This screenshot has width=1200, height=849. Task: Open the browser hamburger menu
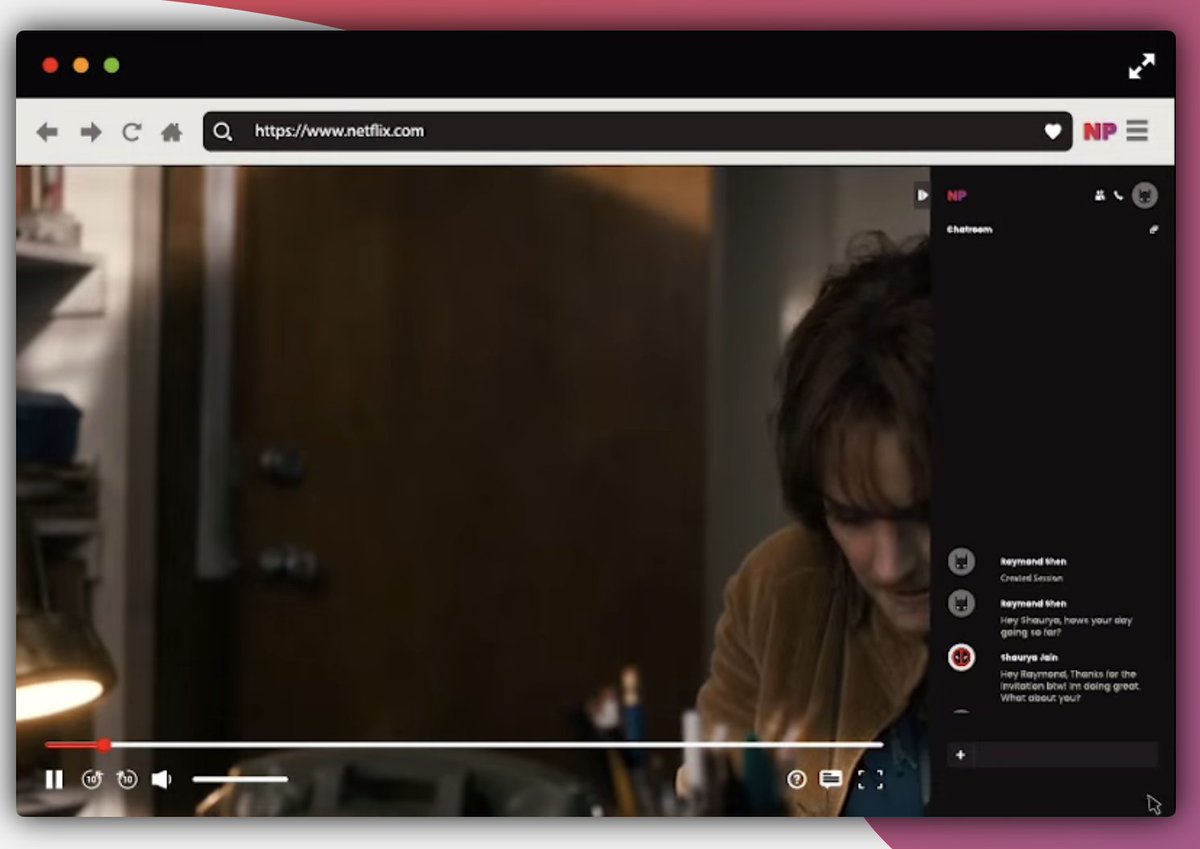click(1137, 131)
